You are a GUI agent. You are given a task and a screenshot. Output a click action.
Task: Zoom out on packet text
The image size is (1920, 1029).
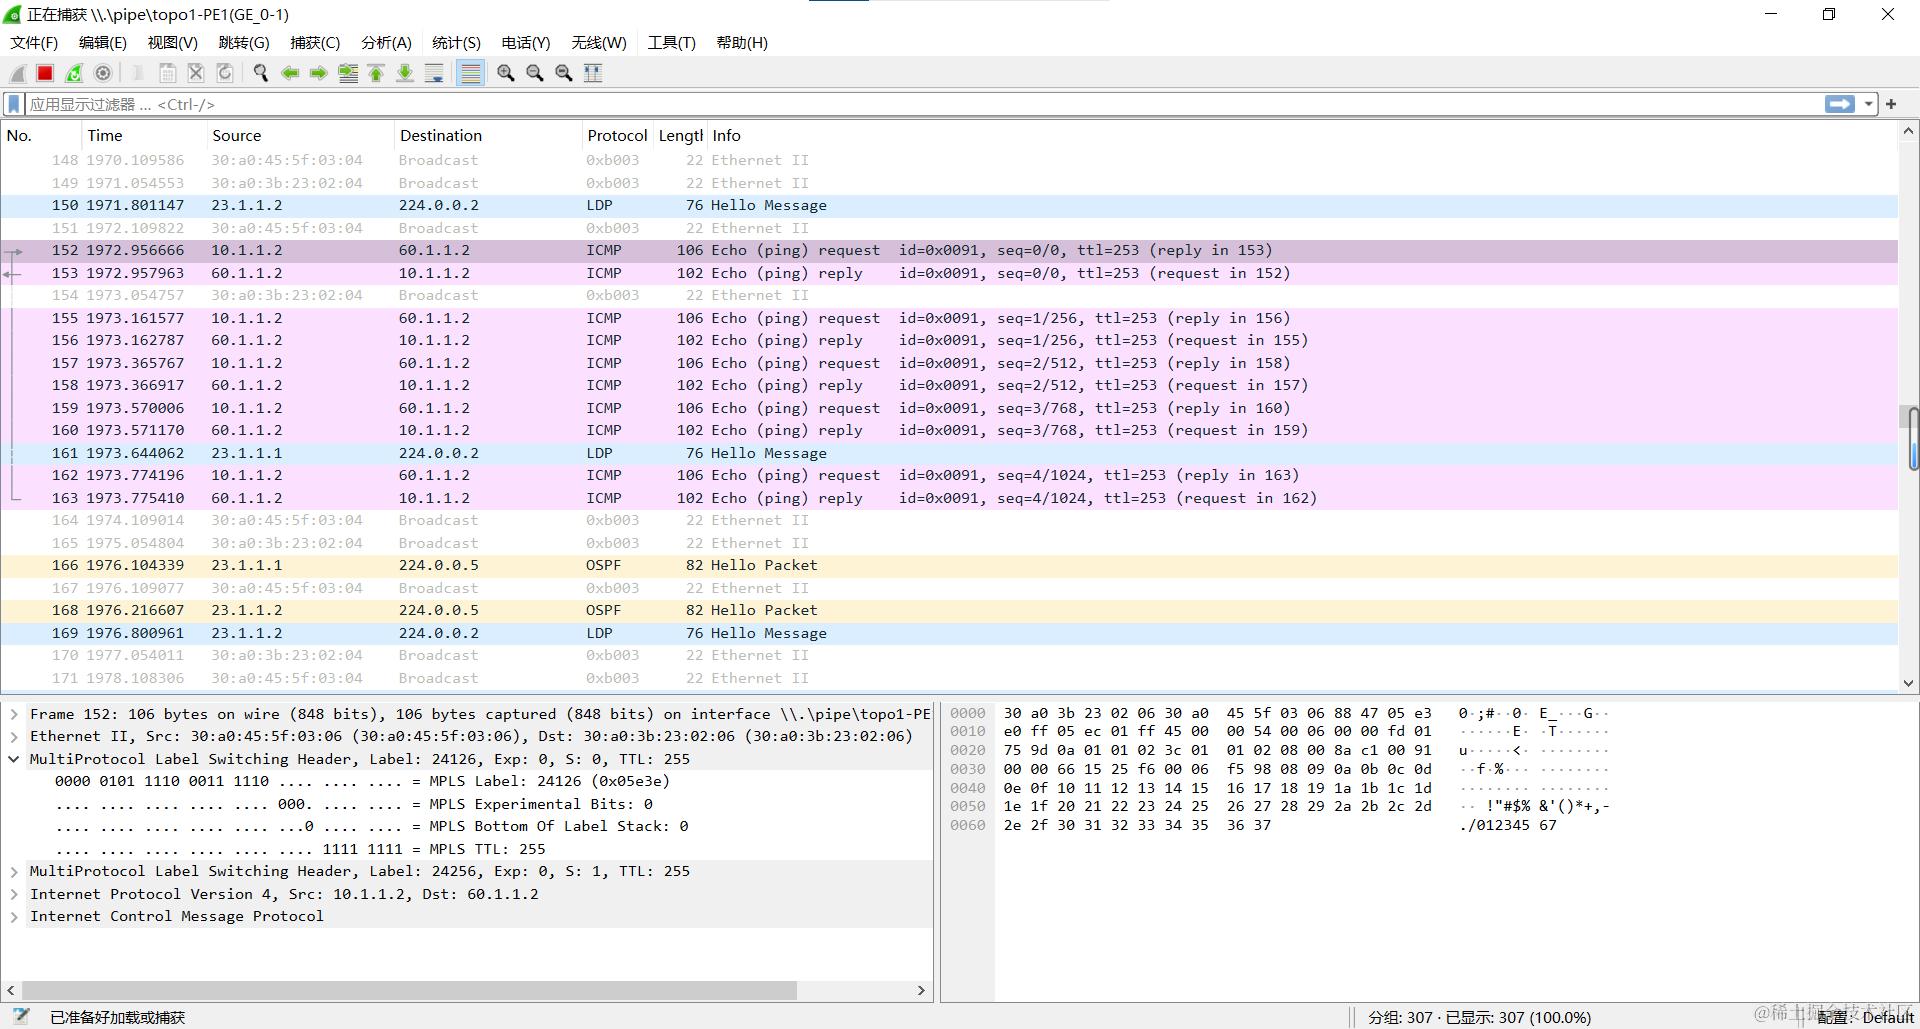535,73
